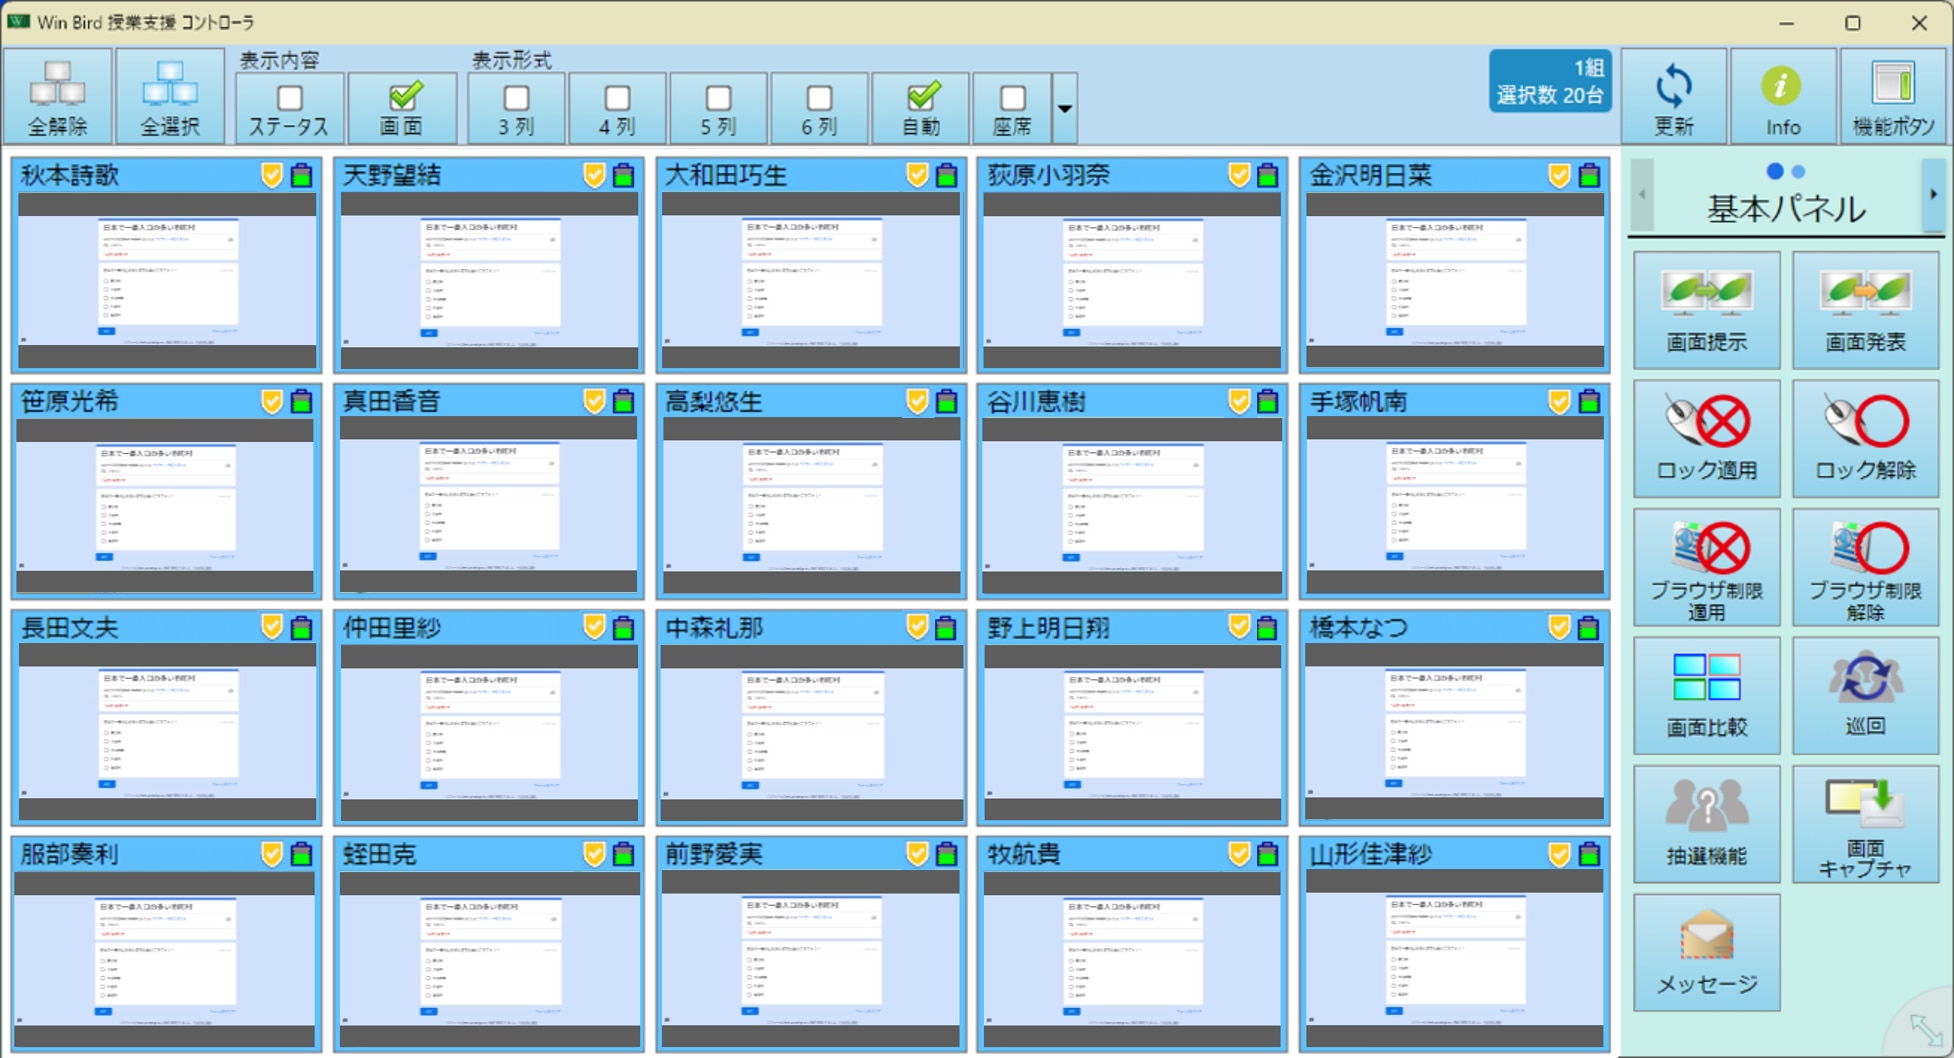
Task: Enable the 座席 seating layout checkbox
Action: [1012, 98]
